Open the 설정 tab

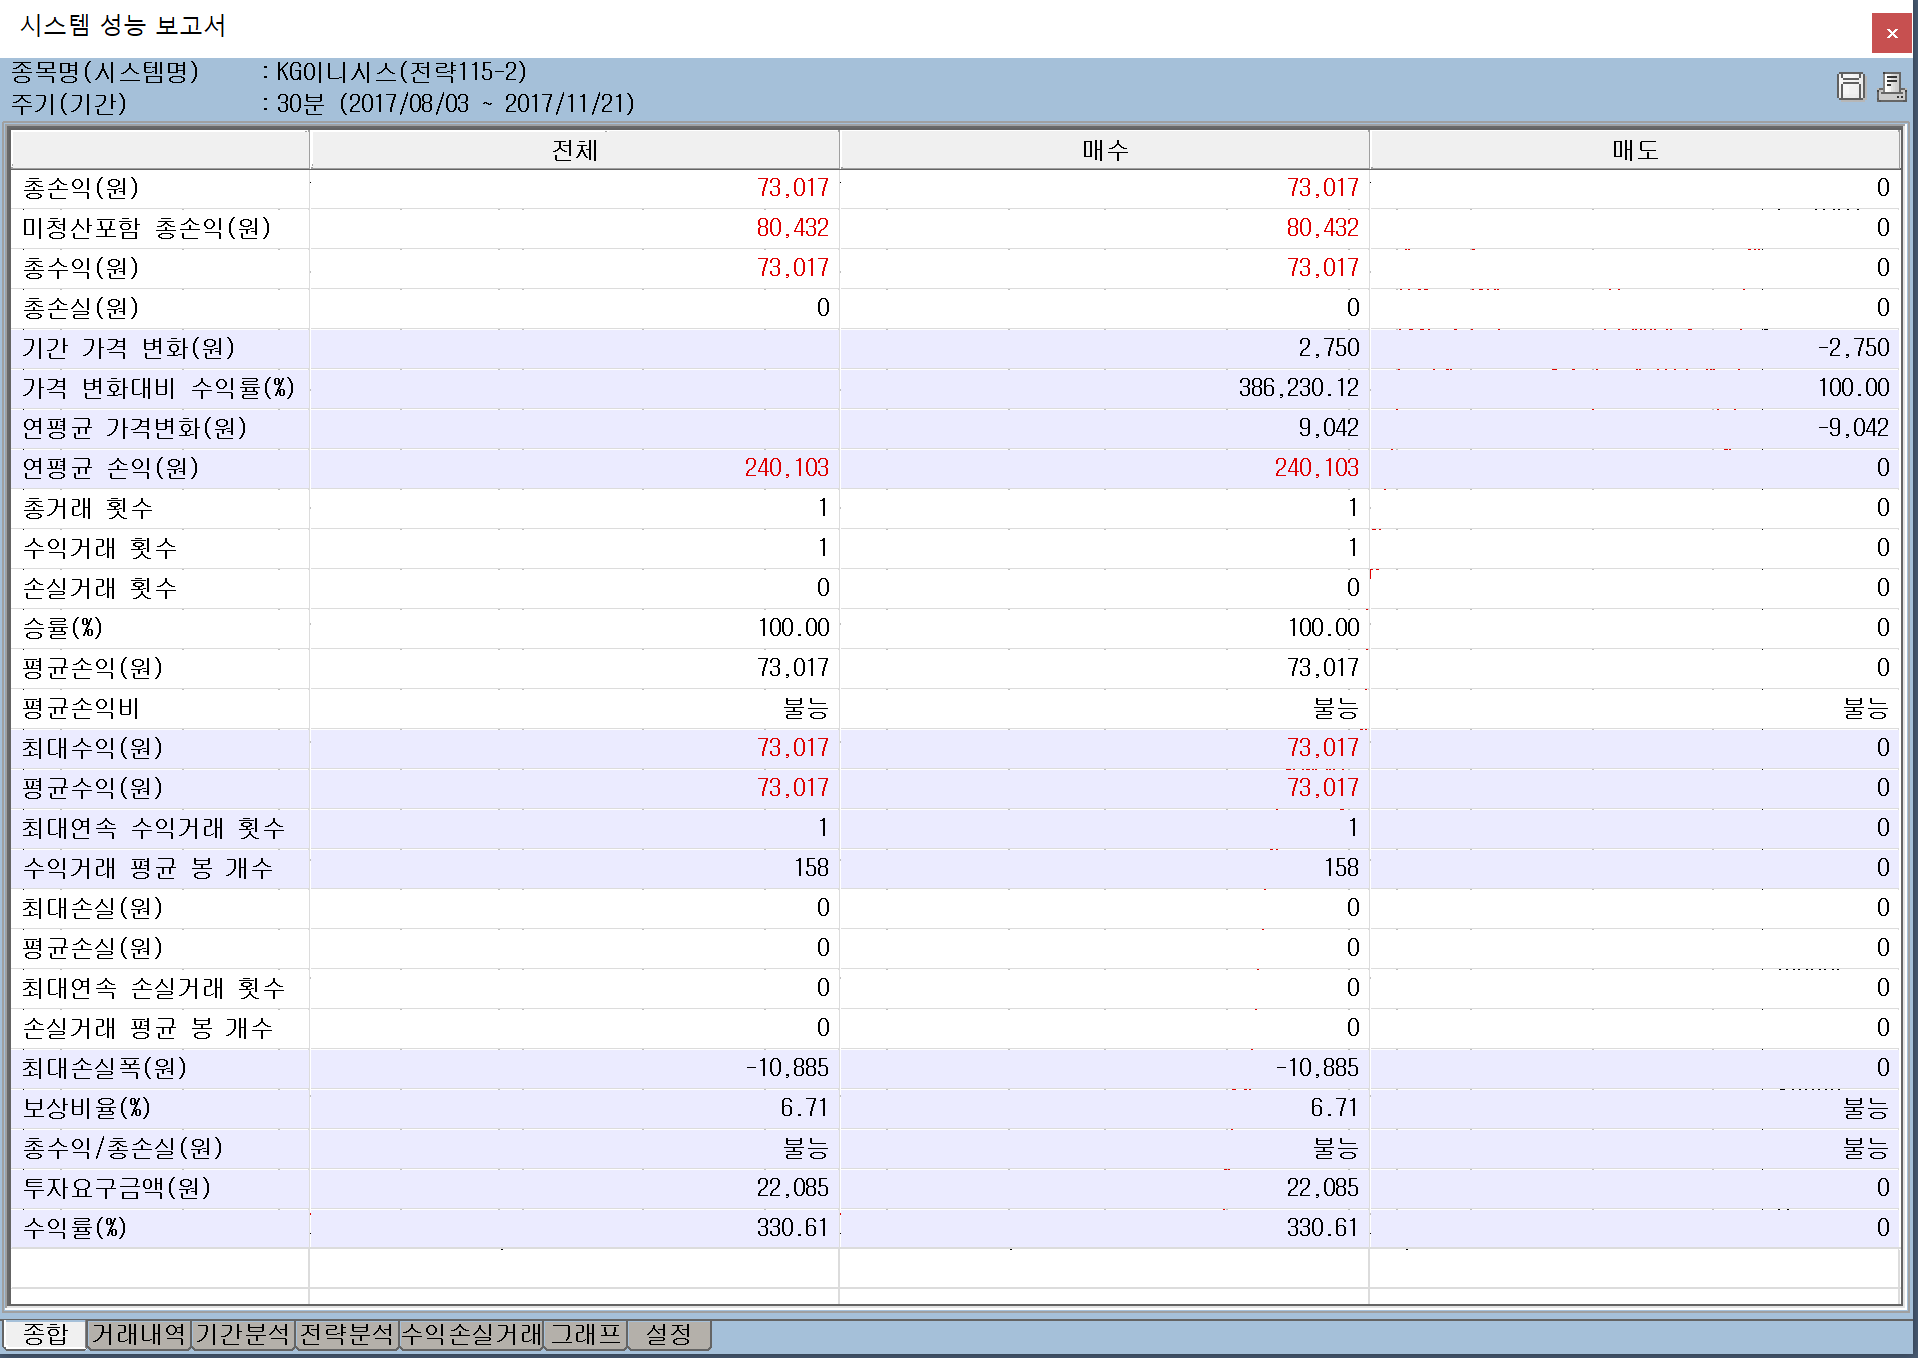coord(669,1334)
